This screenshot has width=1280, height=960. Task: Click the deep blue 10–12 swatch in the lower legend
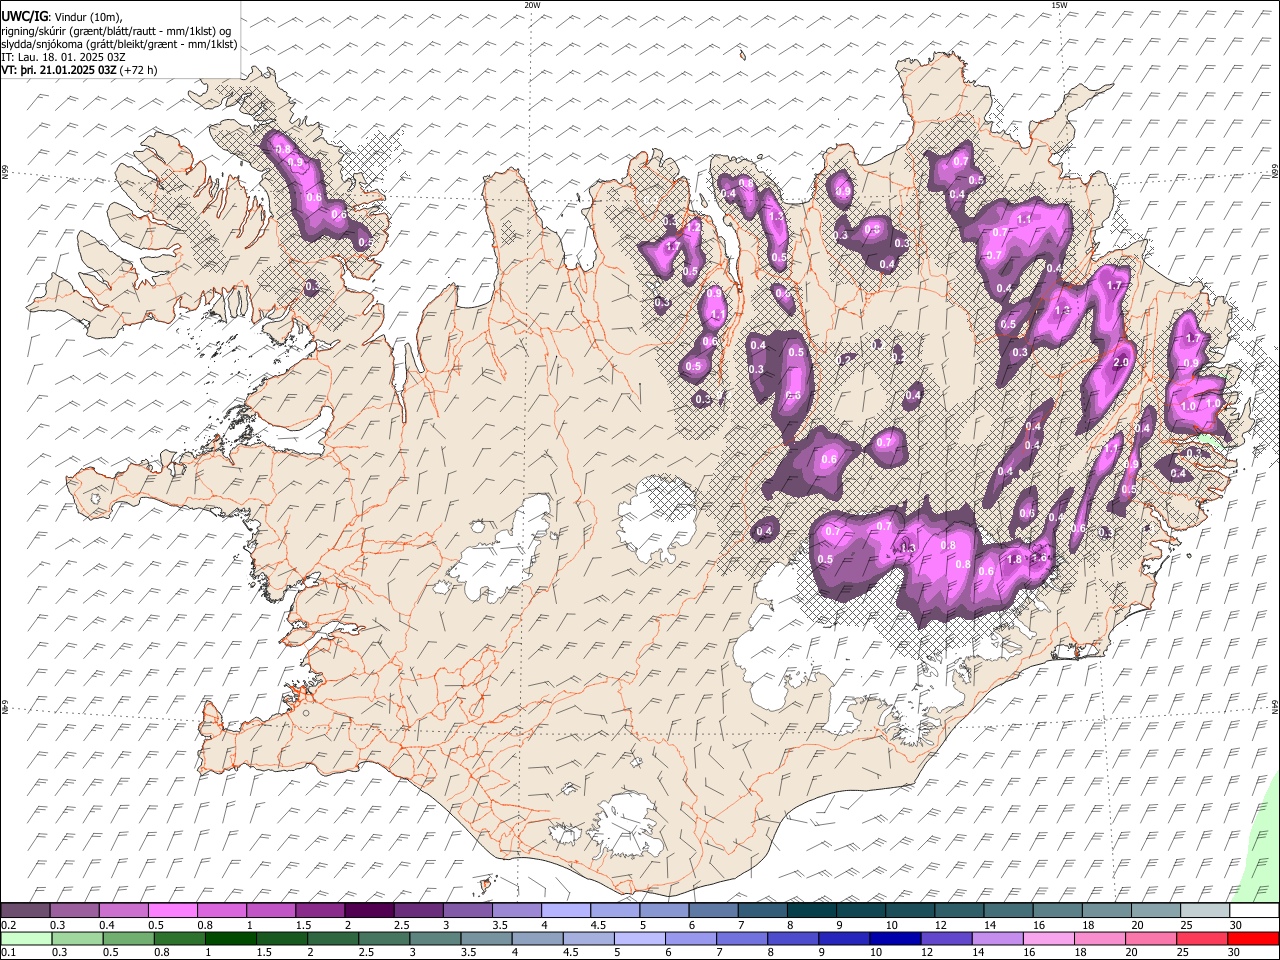tap(897, 938)
